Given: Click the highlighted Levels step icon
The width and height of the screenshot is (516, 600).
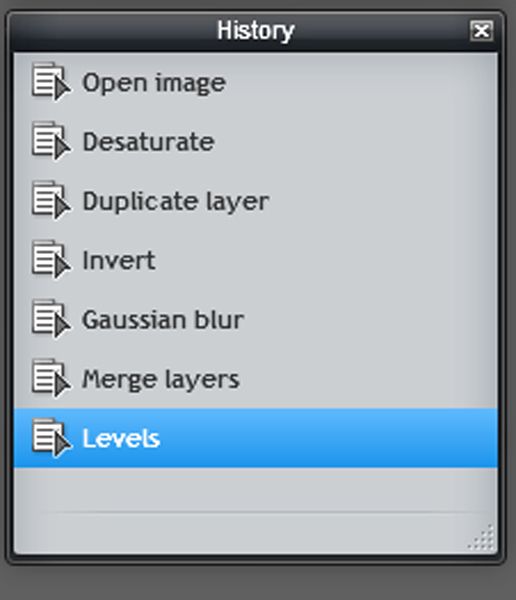Looking at the screenshot, I should point(51,437).
